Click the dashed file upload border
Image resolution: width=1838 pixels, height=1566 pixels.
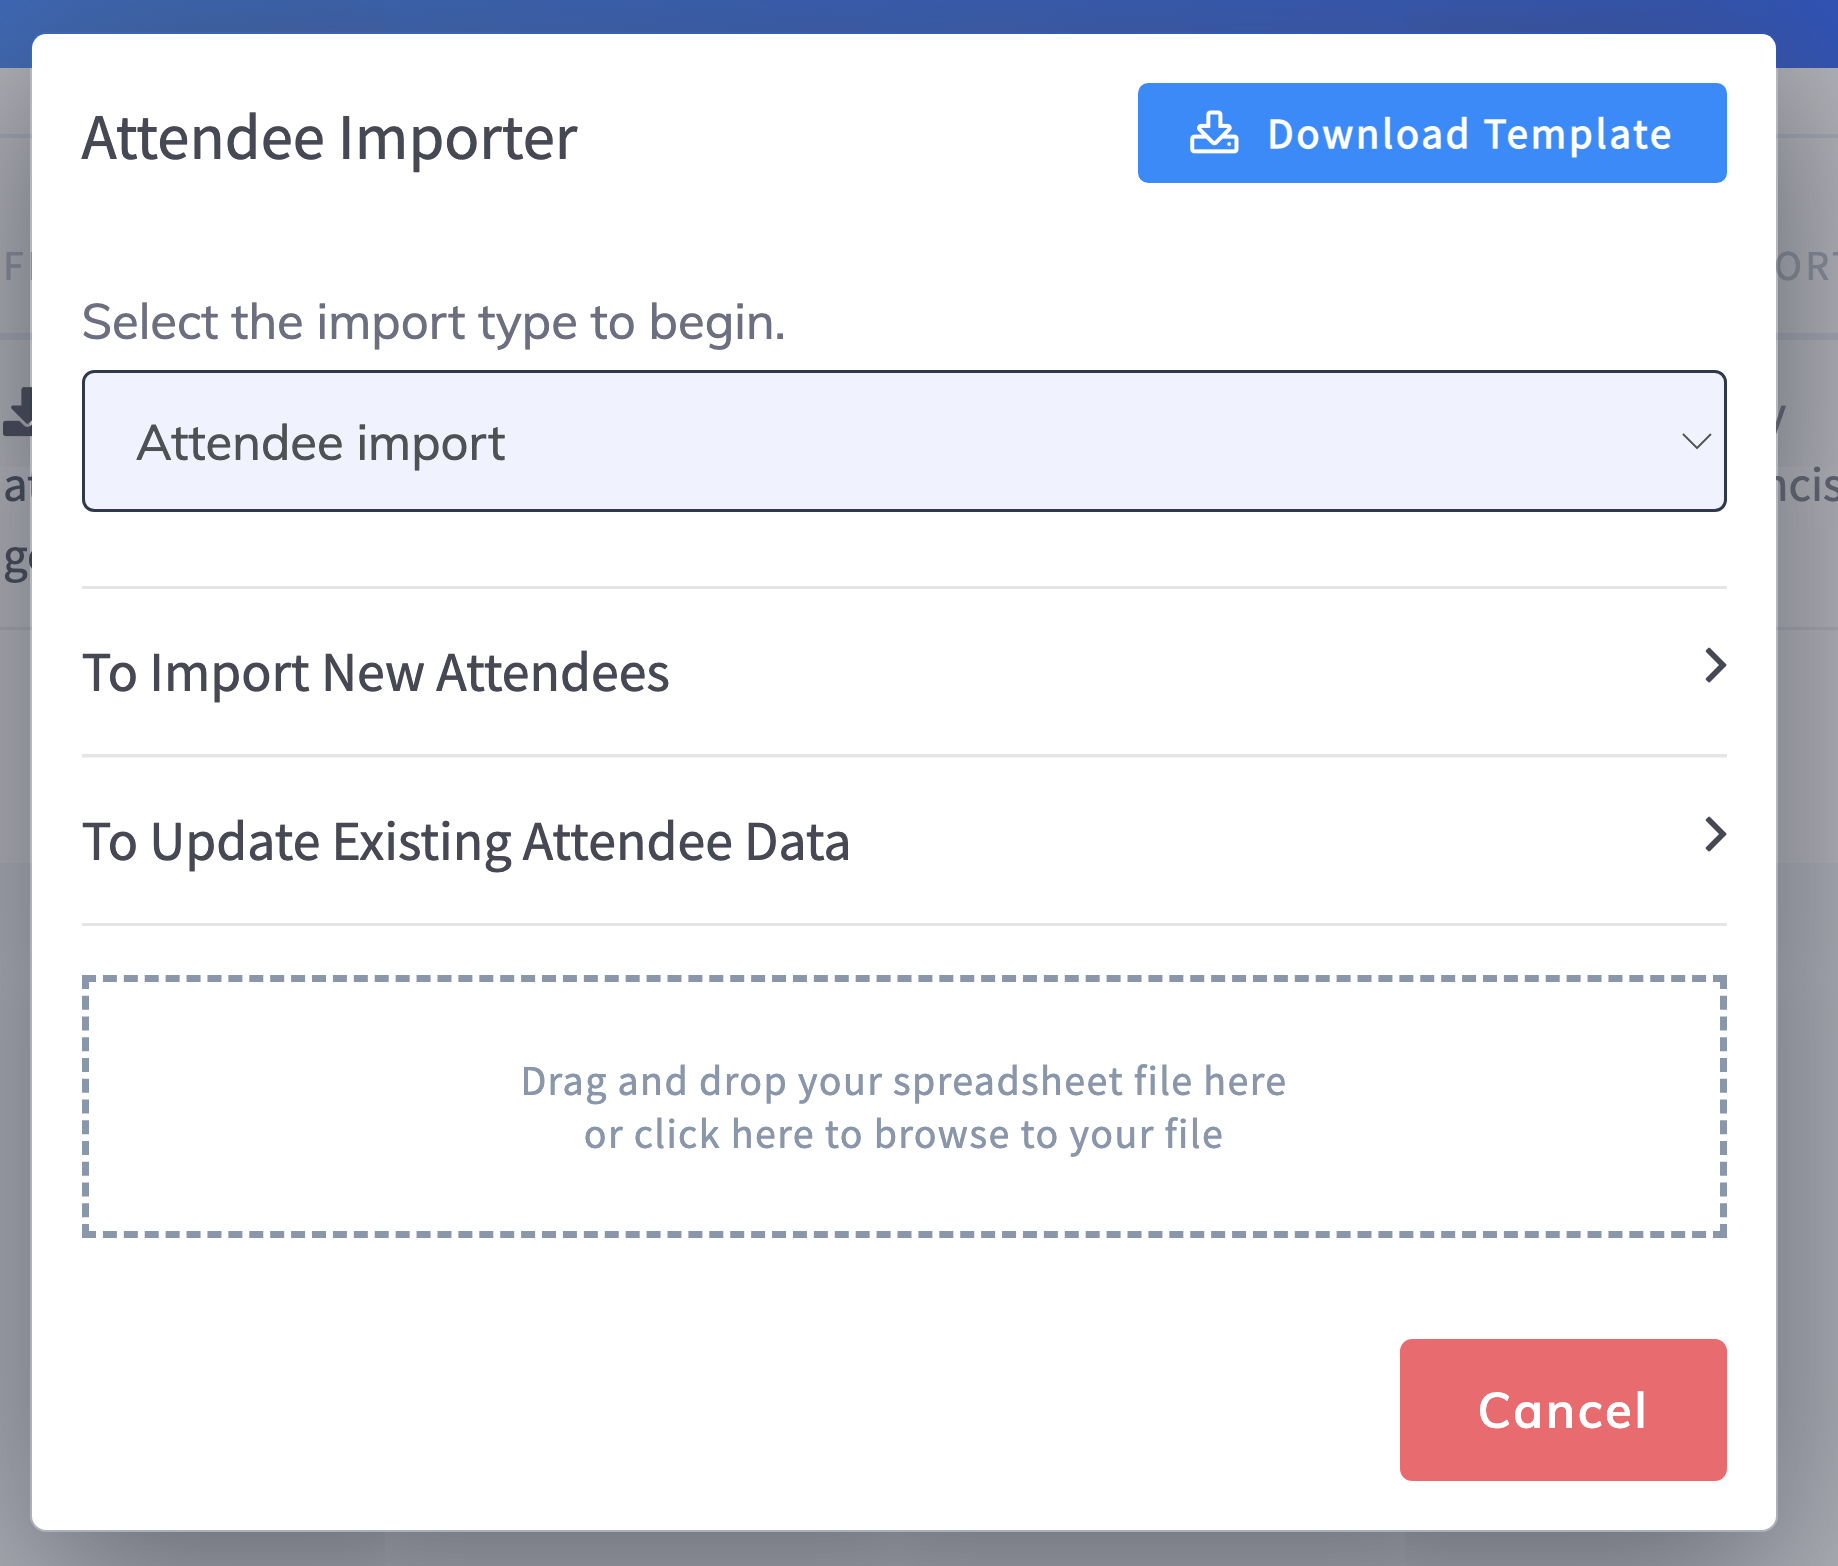coord(903,979)
